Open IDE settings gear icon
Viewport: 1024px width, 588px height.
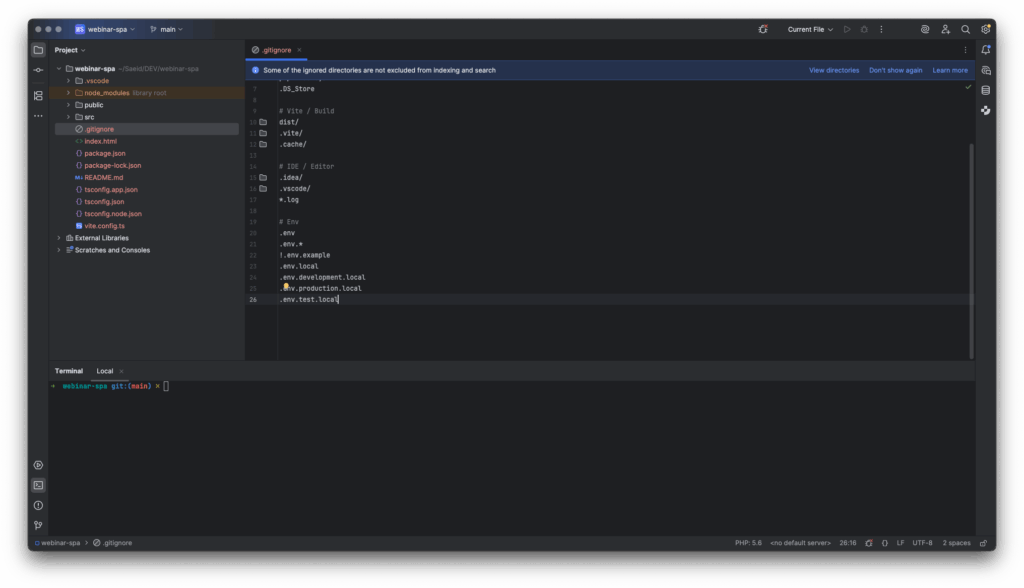985,30
